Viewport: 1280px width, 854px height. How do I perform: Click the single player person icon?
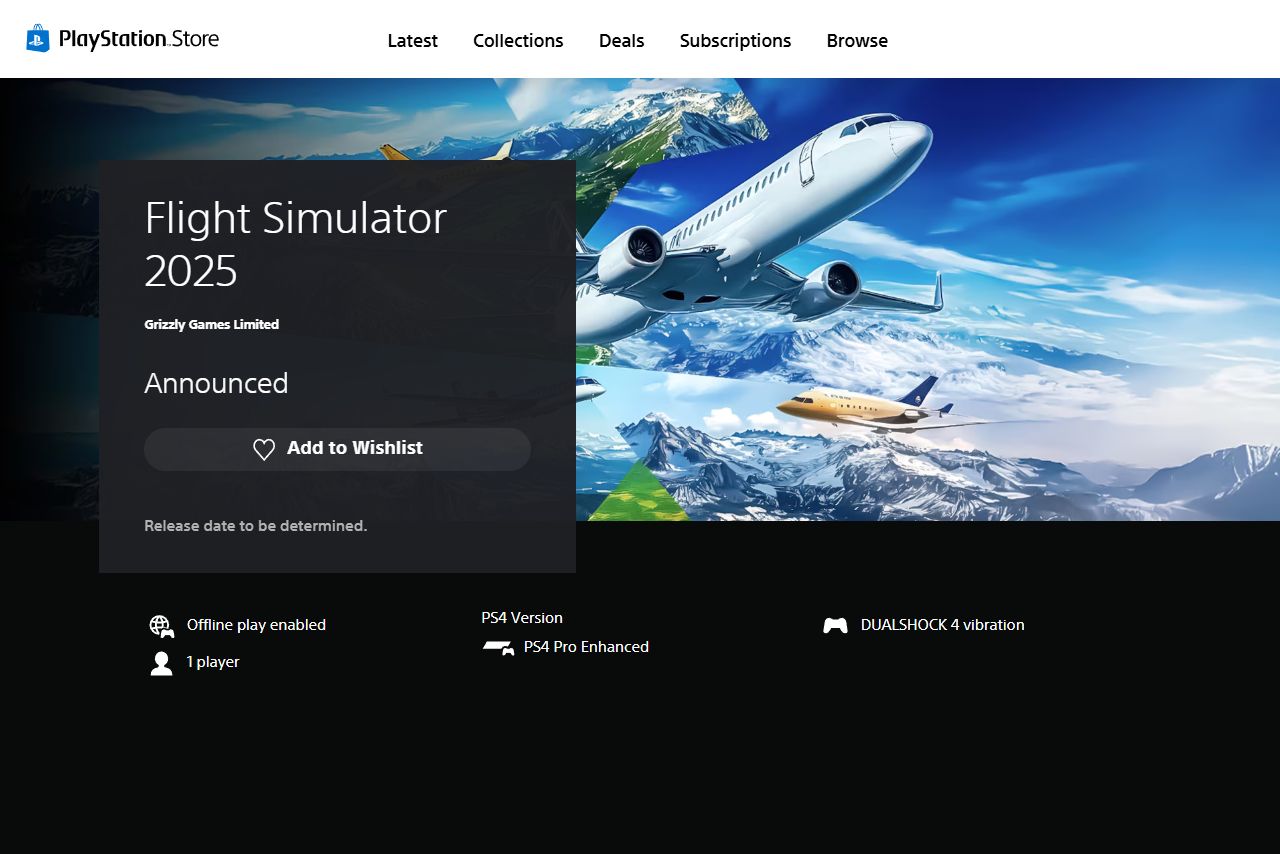(162, 663)
